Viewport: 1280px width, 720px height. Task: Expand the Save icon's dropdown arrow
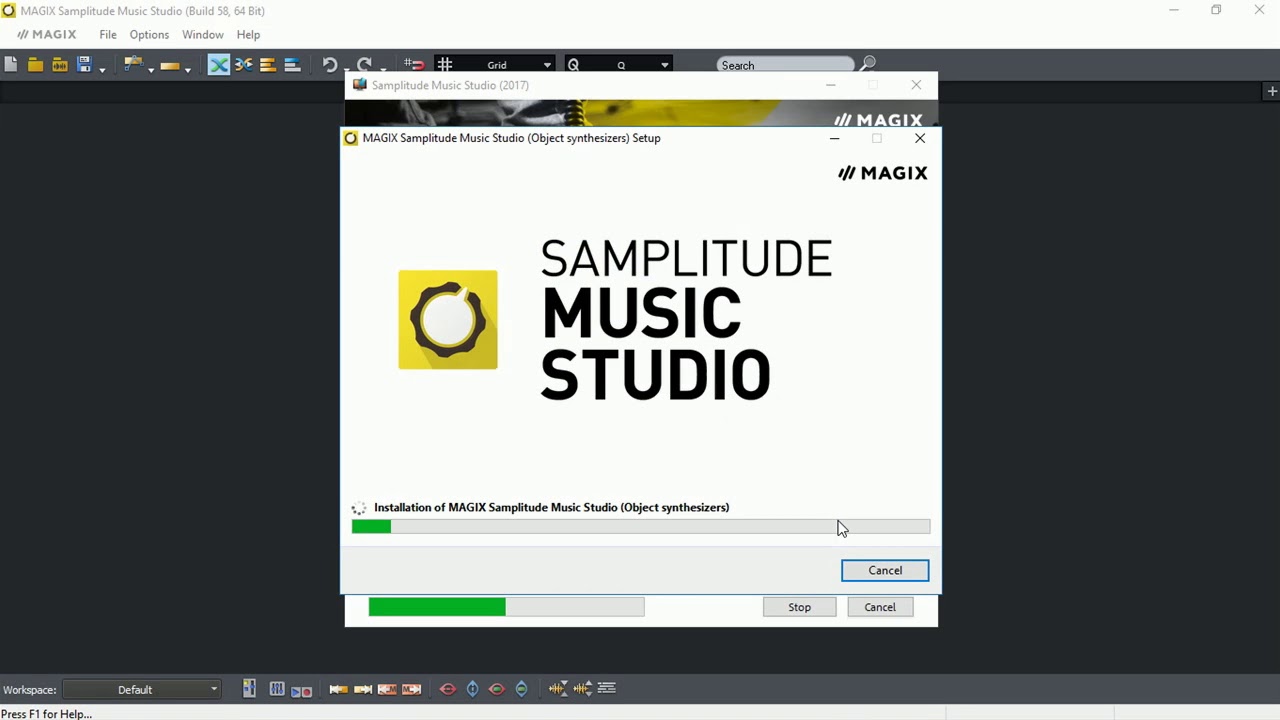point(102,68)
